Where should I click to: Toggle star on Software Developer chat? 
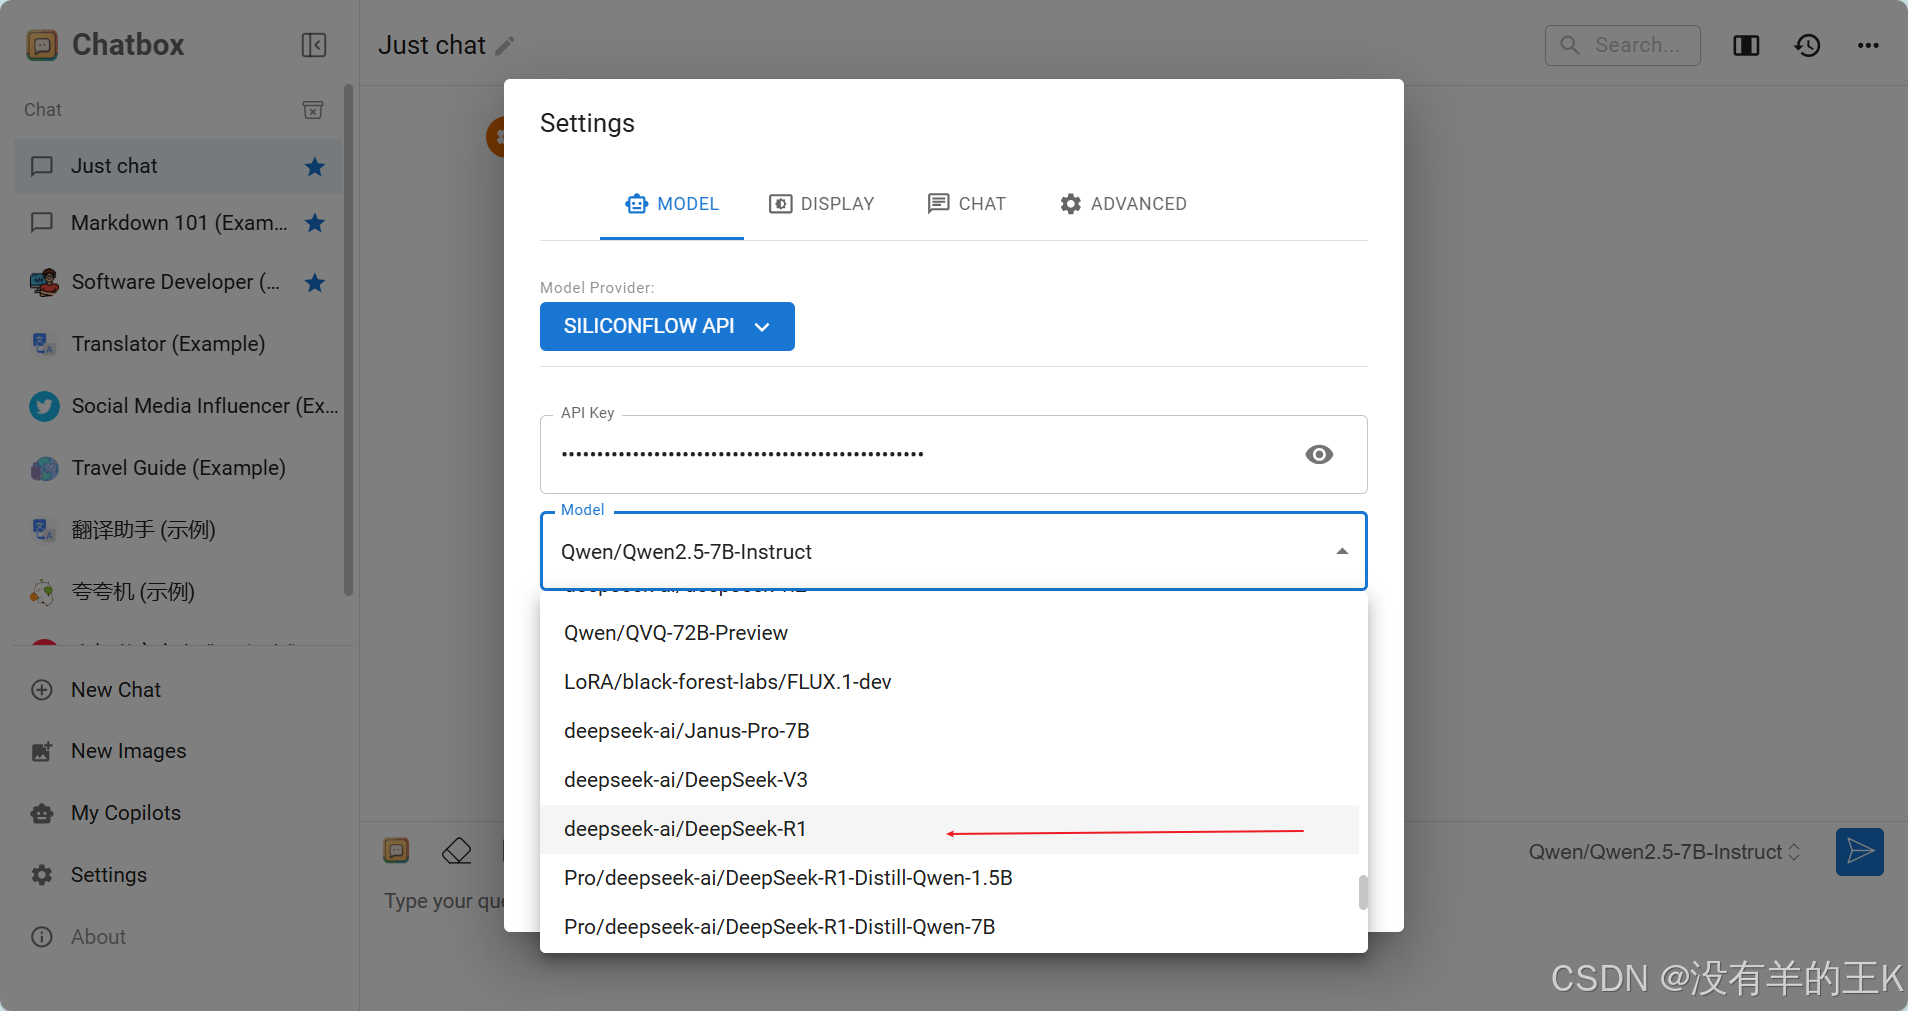coord(315,283)
